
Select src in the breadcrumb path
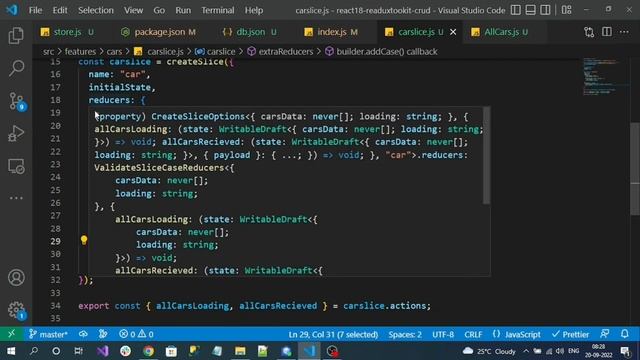[x=49, y=51]
